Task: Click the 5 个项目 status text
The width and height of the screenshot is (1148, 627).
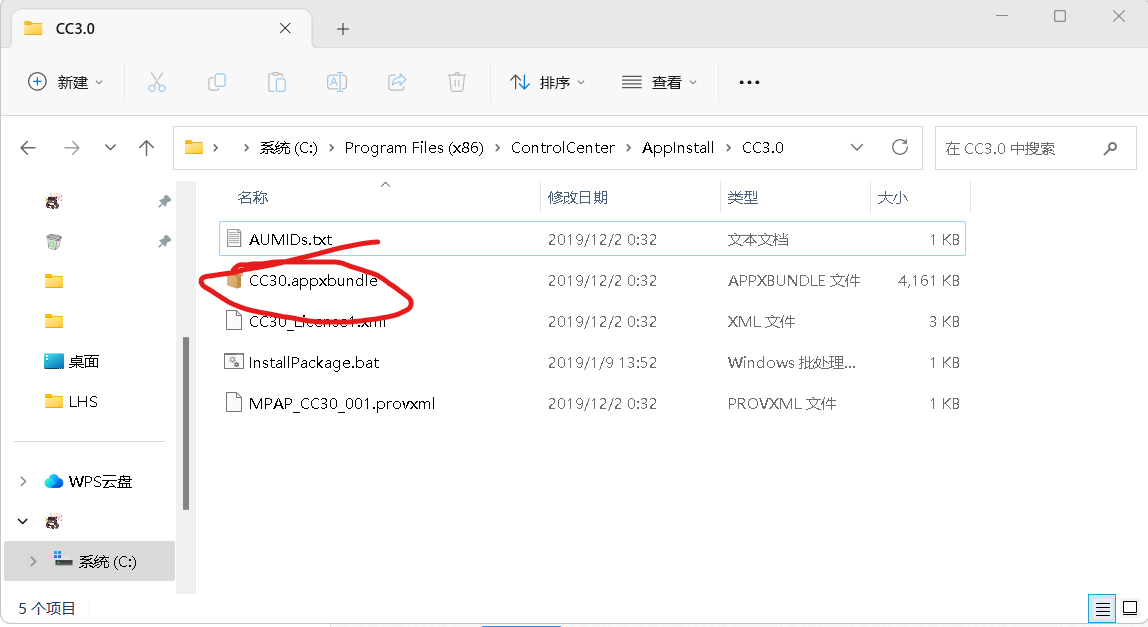Action: pos(47,608)
